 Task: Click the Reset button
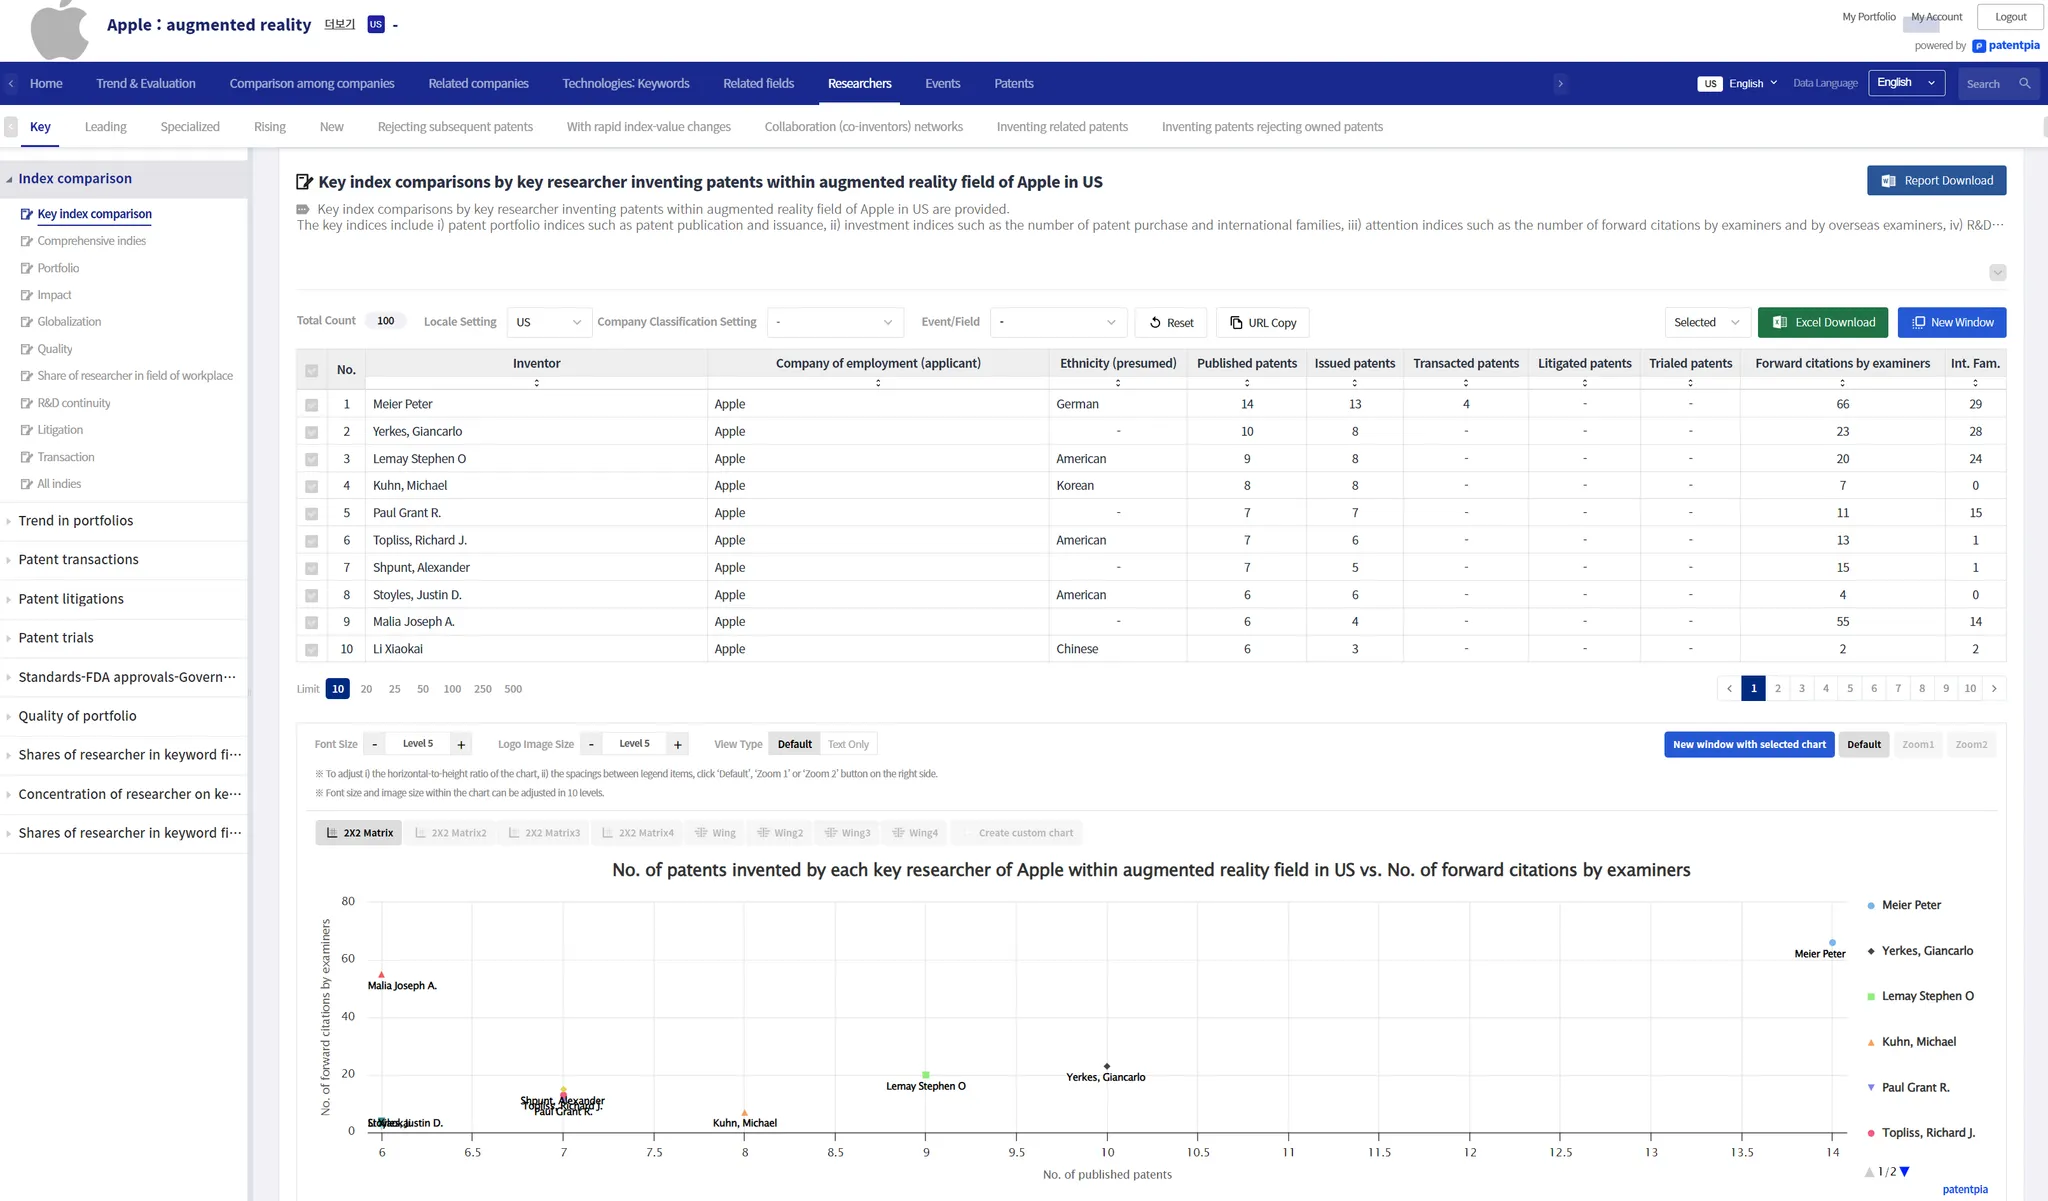(x=1170, y=323)
